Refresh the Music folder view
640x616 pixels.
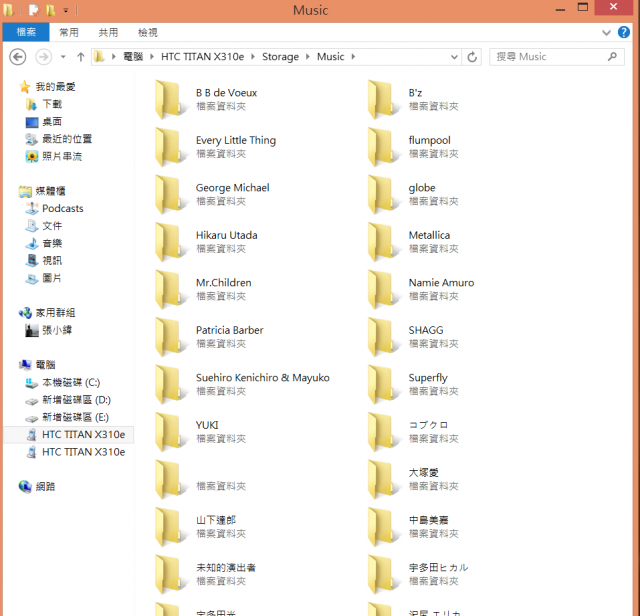pos(472,57)
